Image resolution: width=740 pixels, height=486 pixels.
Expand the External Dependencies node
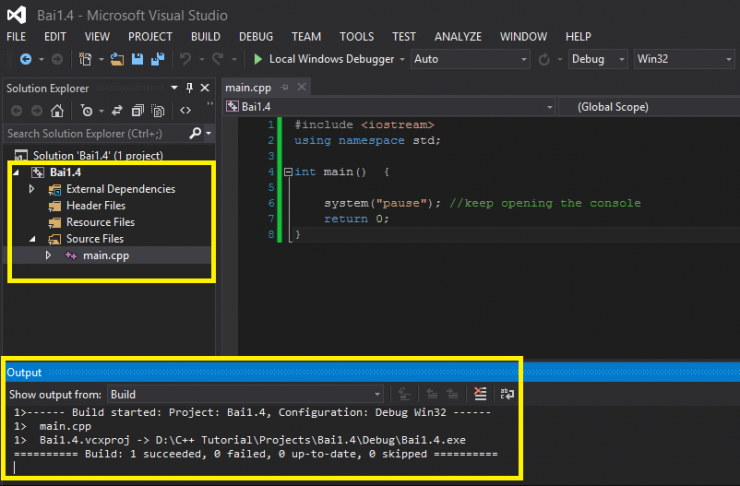tap(32, 189)
